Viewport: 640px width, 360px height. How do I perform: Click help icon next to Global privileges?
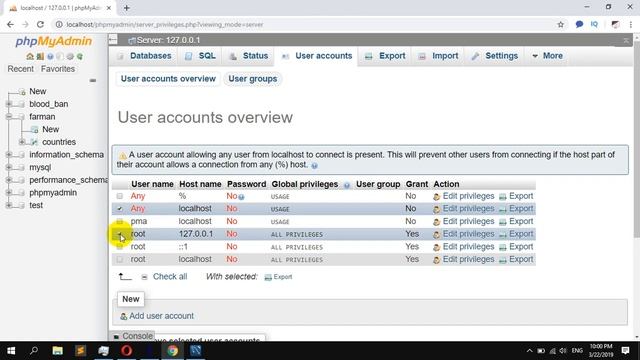tap(347, 185)
